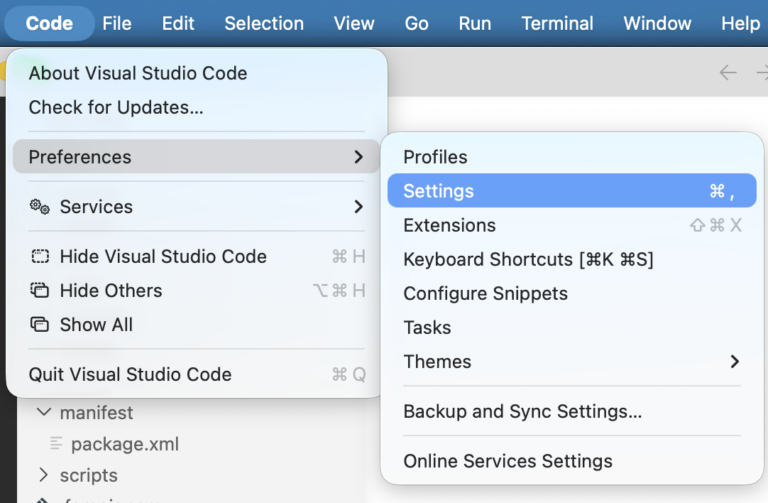
Task: Click the Preferences submenu chevron
Action: (x=359, y=157)
